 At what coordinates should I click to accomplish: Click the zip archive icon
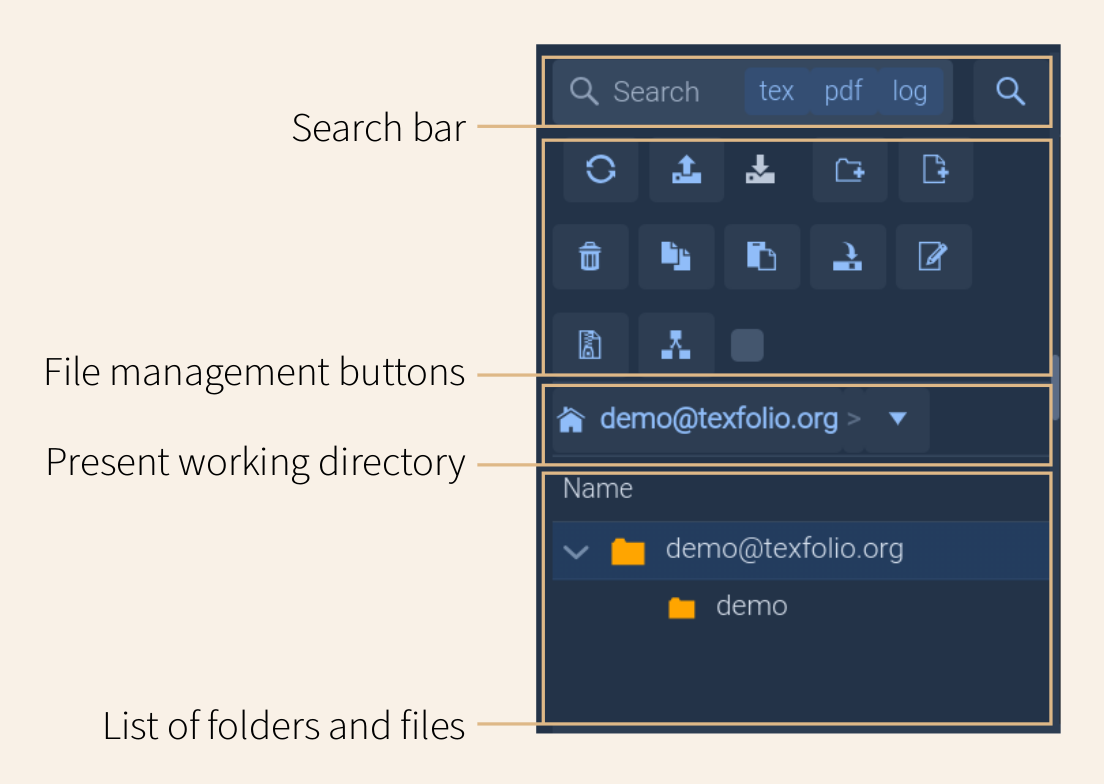[590, 344]
